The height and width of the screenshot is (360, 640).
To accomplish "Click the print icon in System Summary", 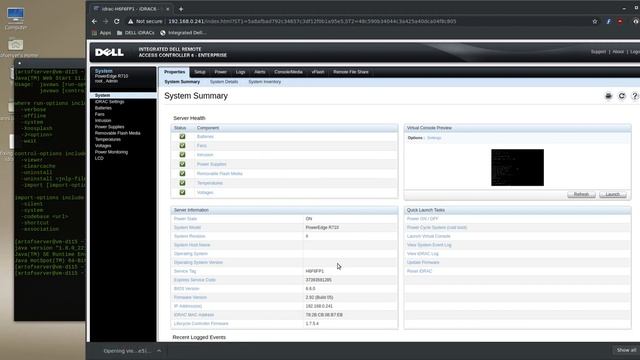I will pyautogui.click(x=608, y=96).
